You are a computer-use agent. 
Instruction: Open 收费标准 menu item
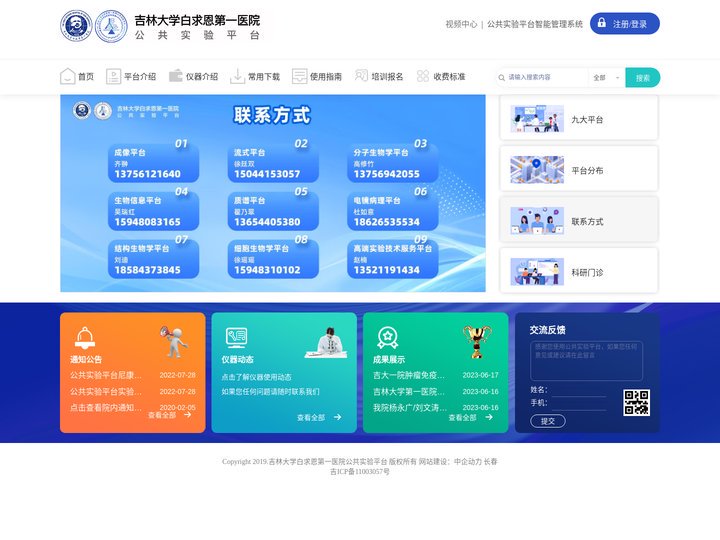pyautogui.click(x=449, y=77)
